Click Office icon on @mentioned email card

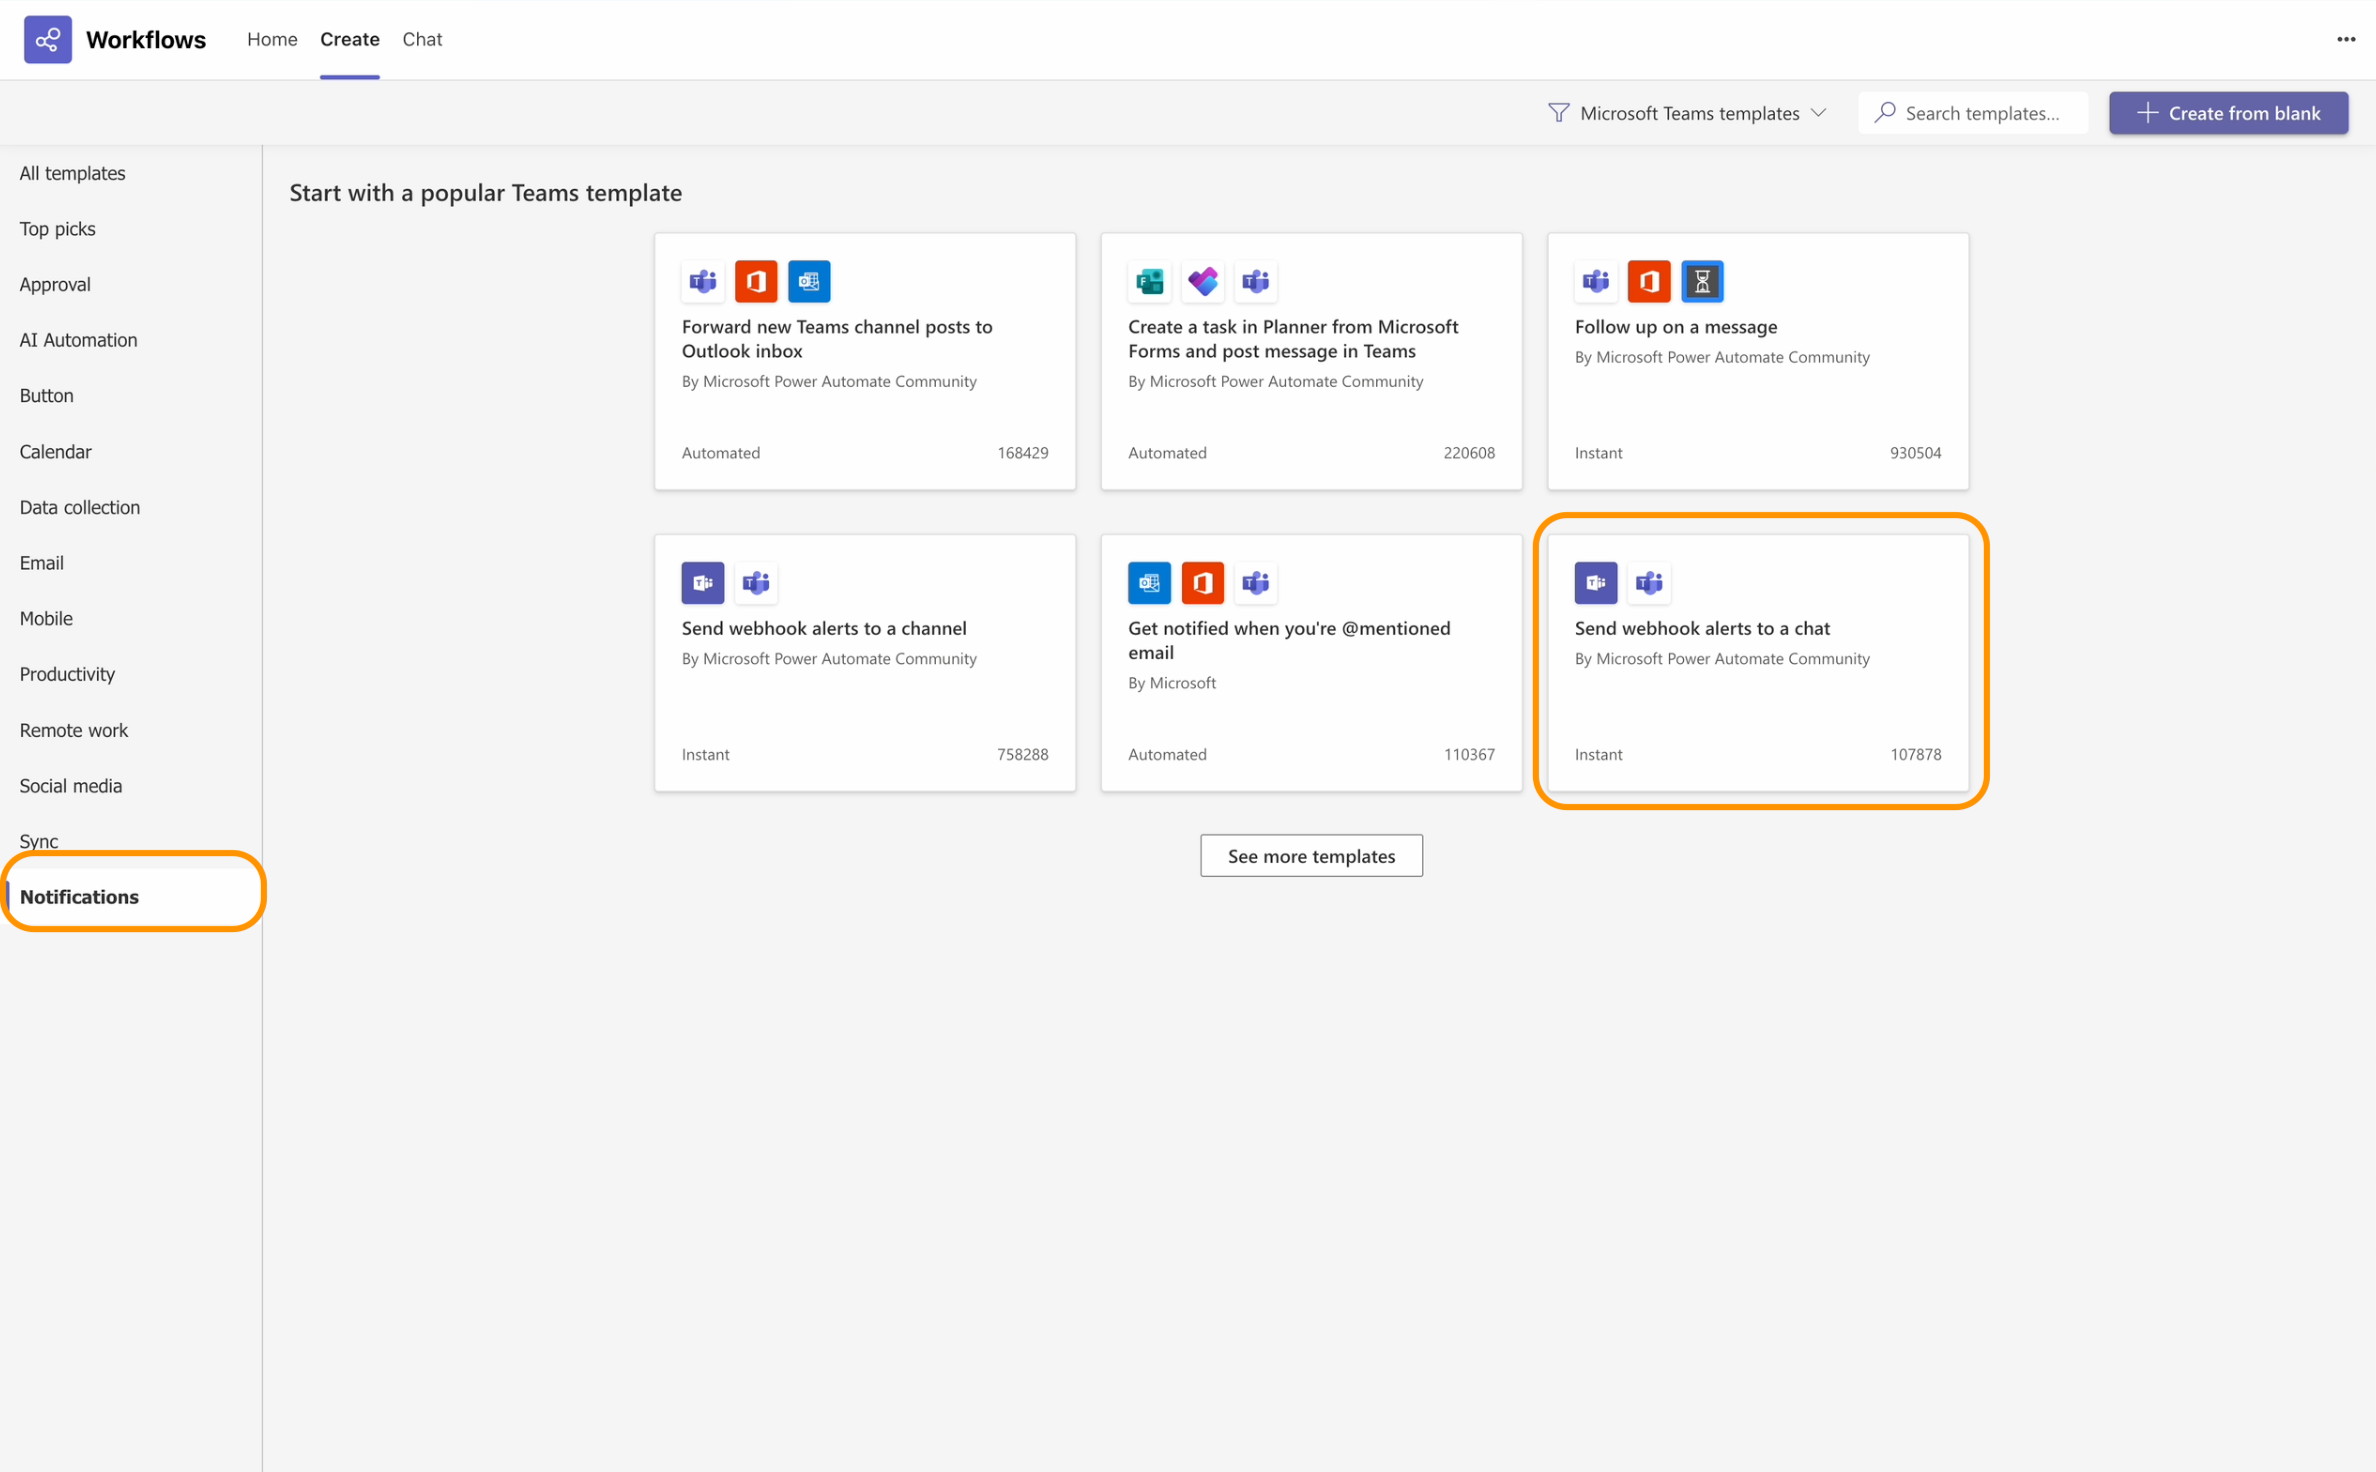[1202, 583]
